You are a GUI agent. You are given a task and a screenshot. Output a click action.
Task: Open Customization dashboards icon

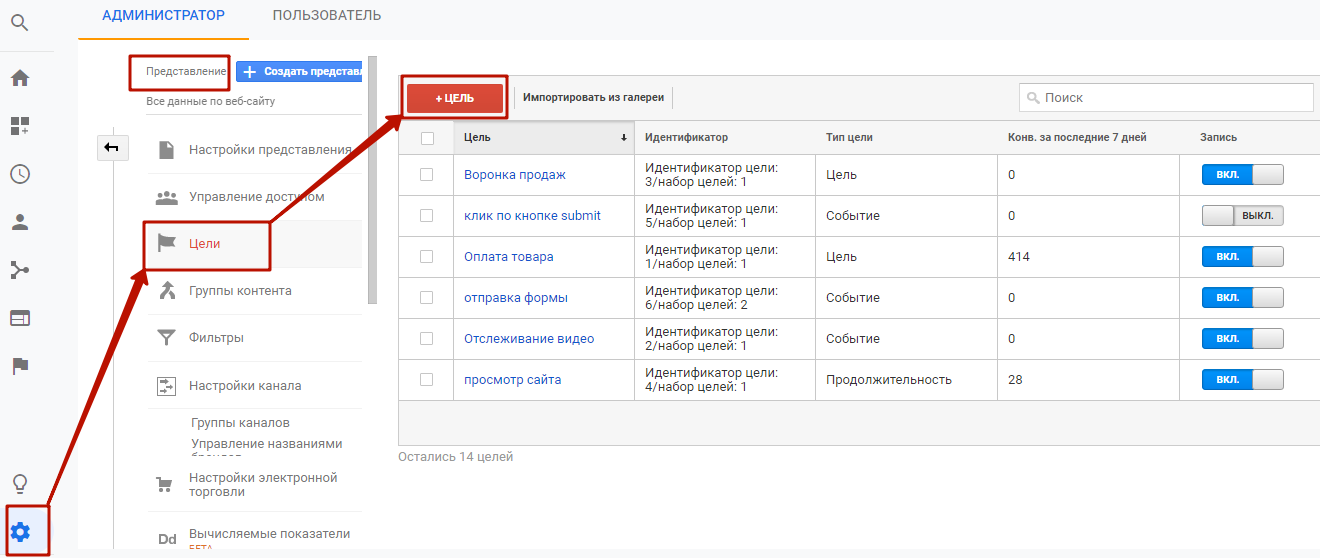[20, 126]
